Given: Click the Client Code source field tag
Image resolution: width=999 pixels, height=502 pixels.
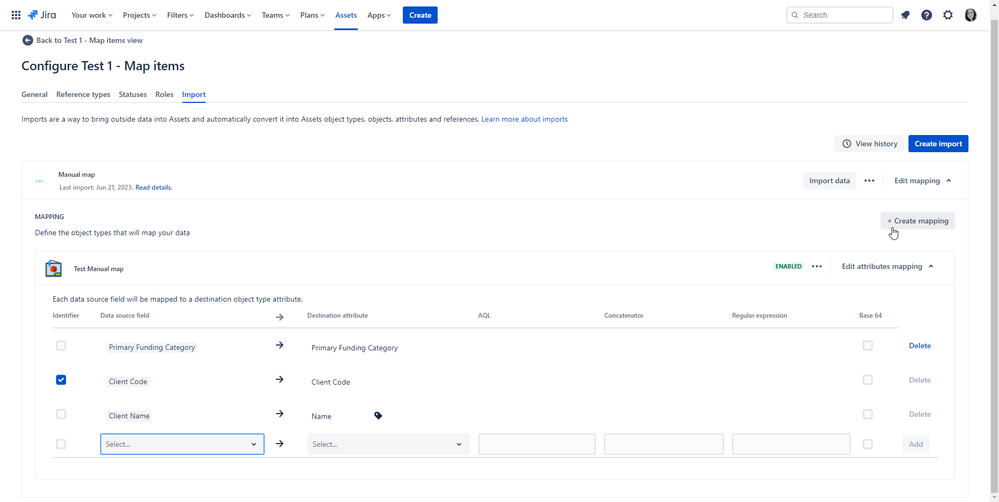Looking at the screenshot, I should [128, 382].
